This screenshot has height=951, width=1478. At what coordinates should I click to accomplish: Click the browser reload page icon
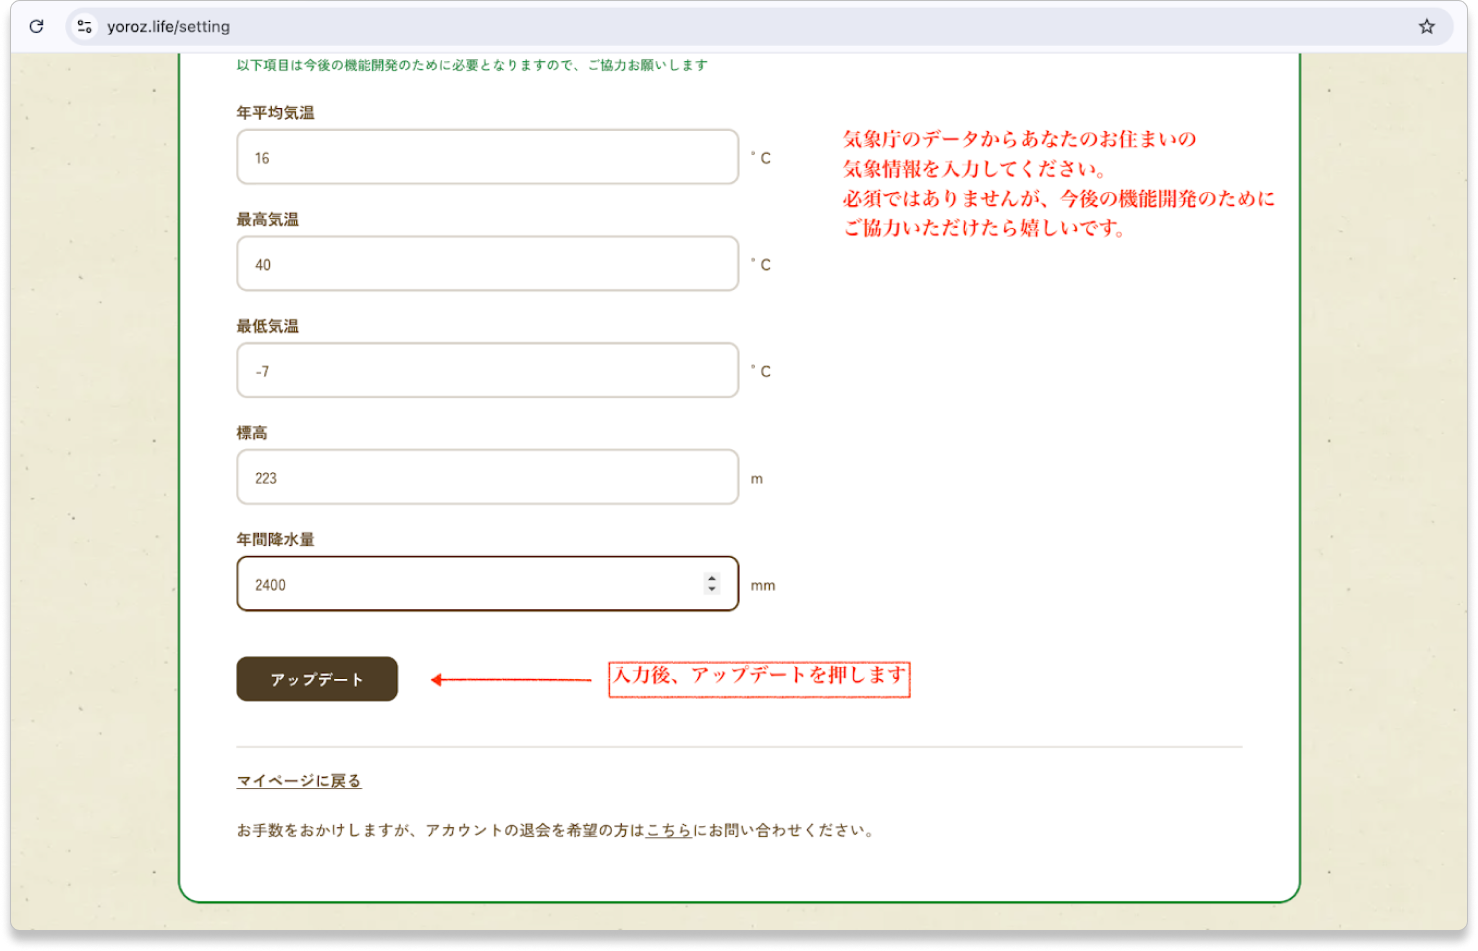pos(36,27)
